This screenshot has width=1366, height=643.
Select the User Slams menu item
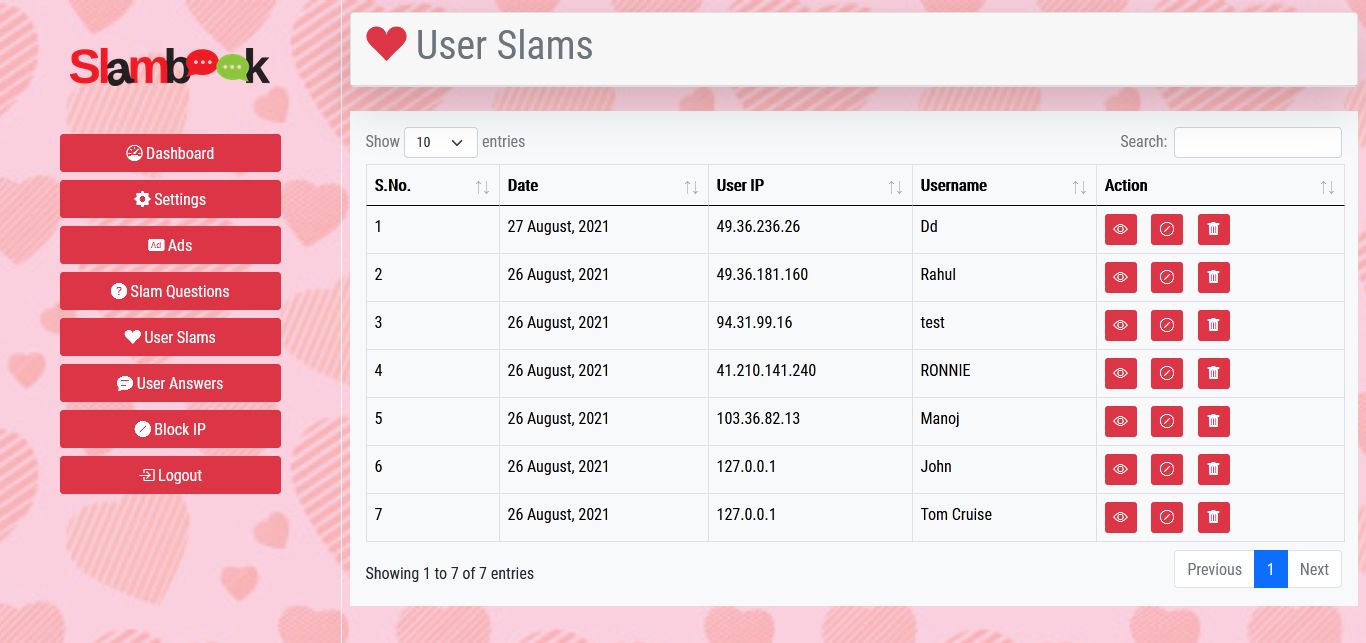point(170,337)
